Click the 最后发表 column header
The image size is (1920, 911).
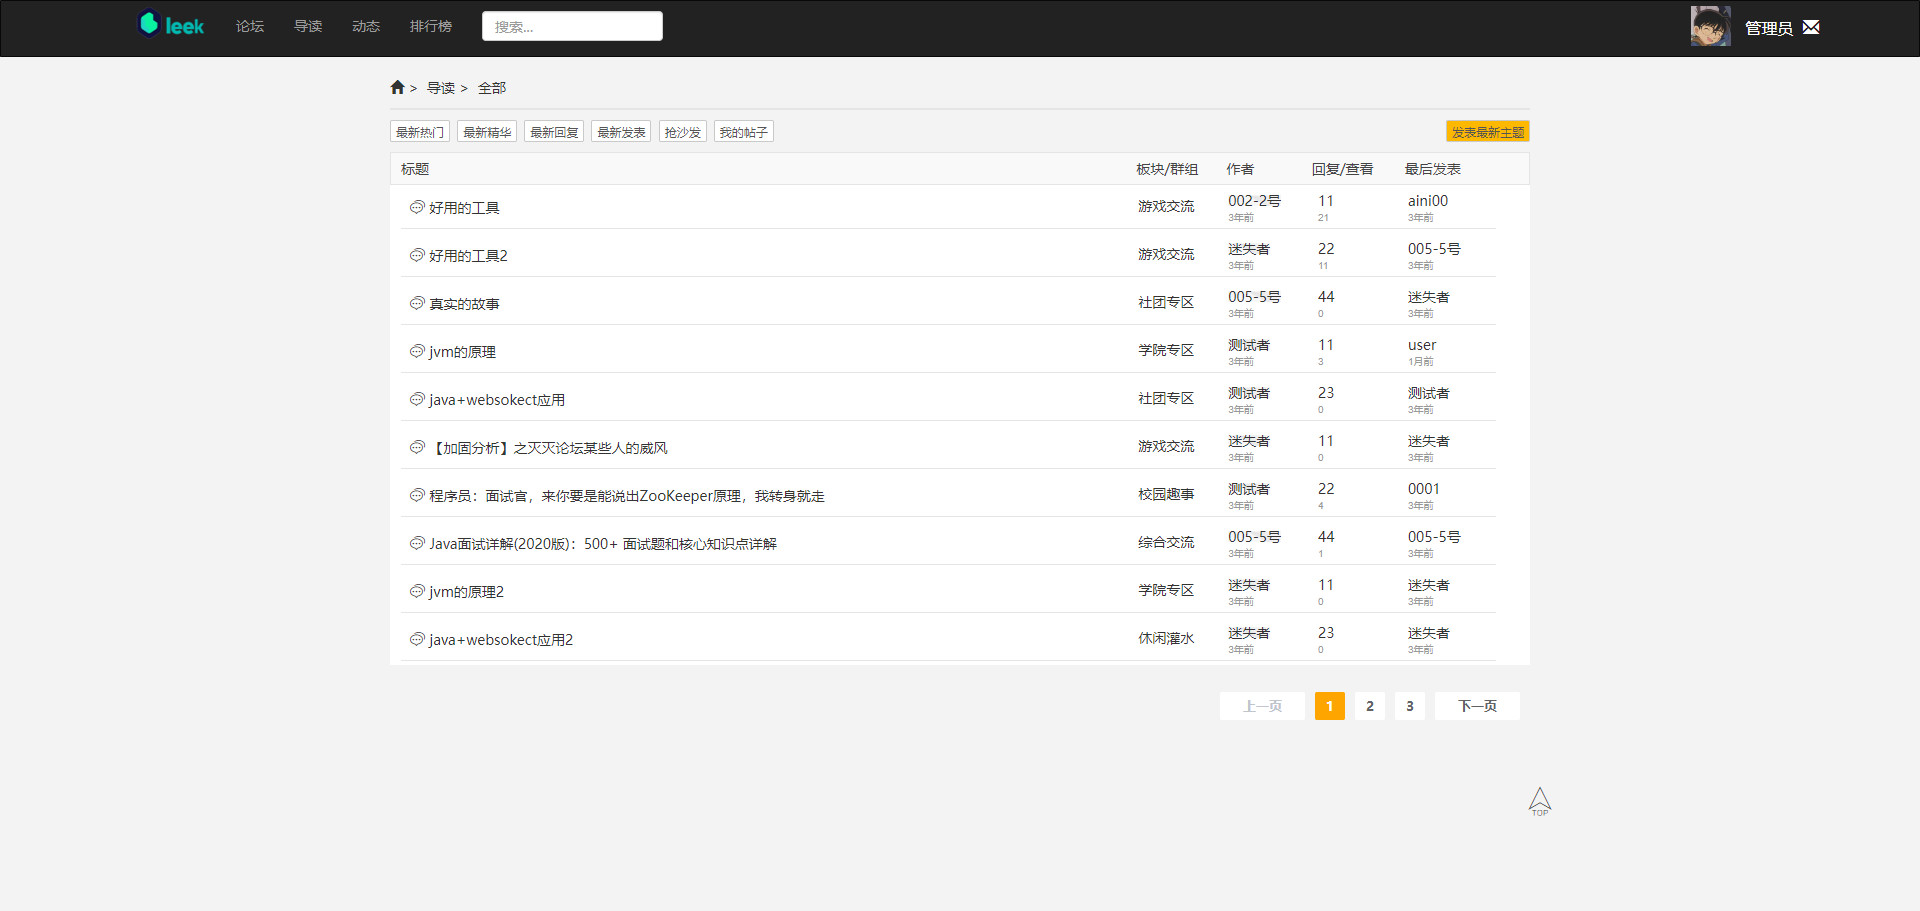(x=1432, y=169)
